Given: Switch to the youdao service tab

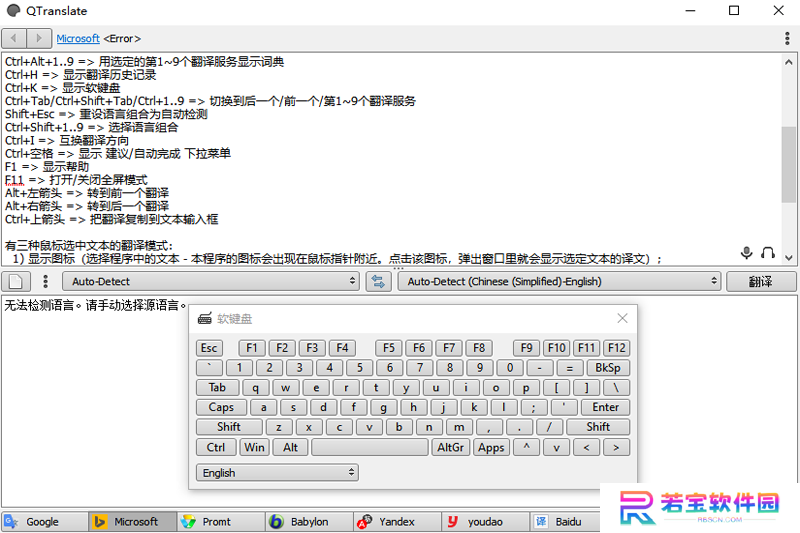Looking at the screenshot, I should point(486,522).
